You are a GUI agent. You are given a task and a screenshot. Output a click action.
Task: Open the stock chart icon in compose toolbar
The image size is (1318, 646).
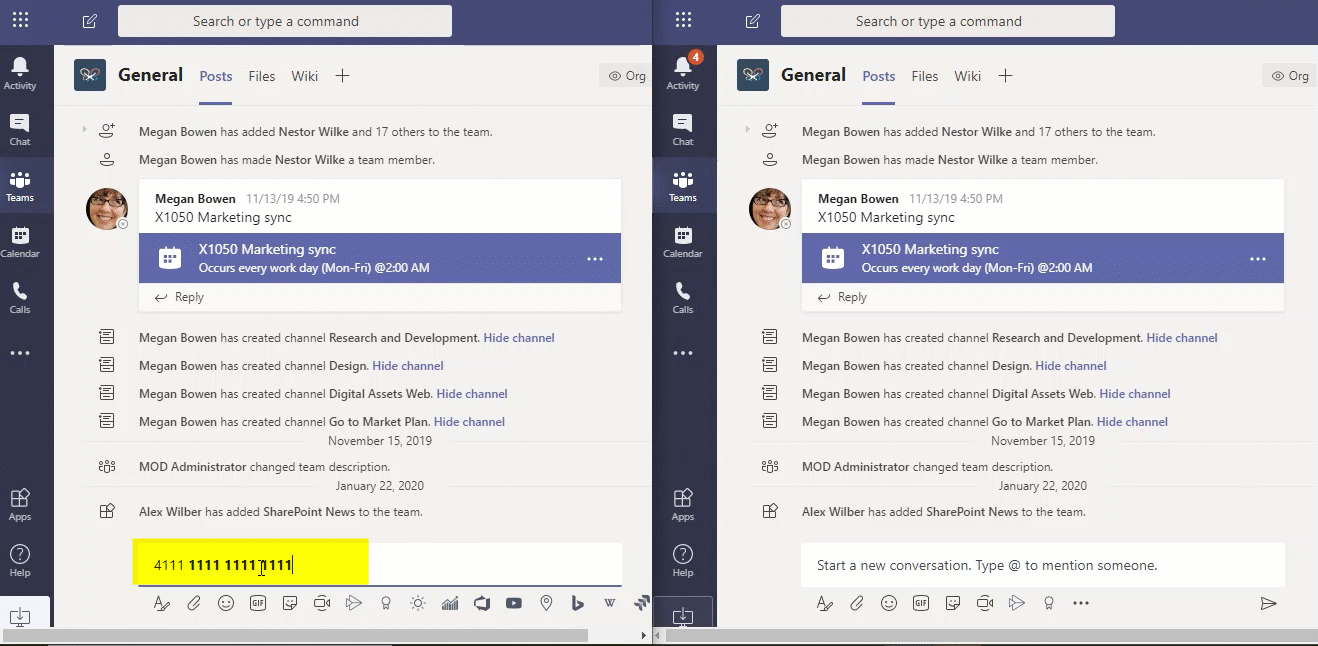450,603
